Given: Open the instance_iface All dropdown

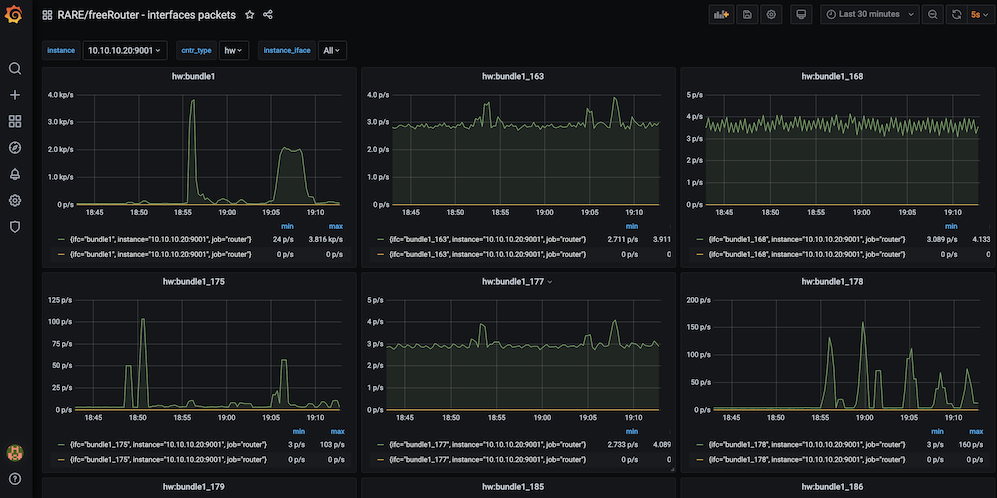Looking at the screenshot, I should 332,50.
